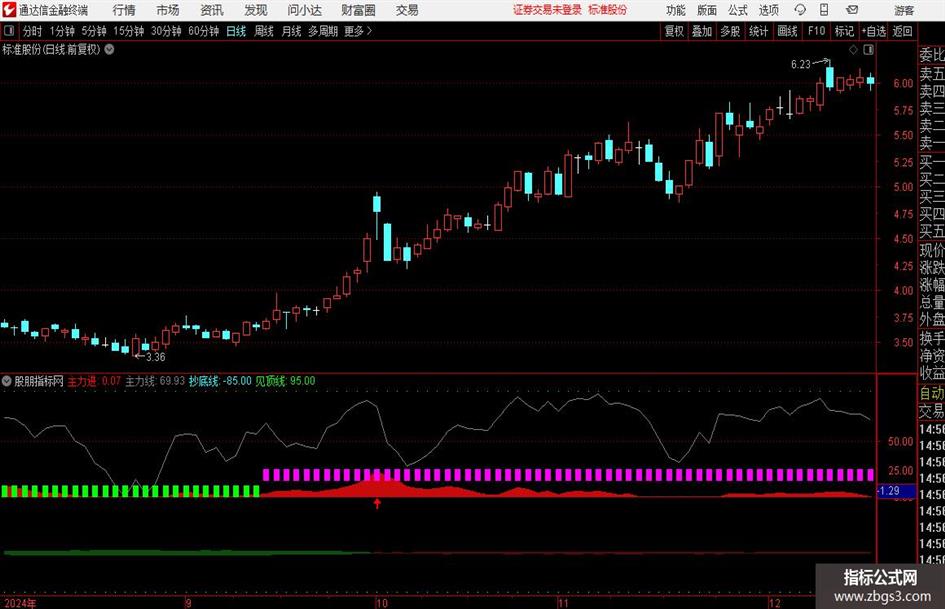This screenshot has height=609, width=945.
Task: Switch to 60分钟 period tab
Action: [x=203, y=31]
